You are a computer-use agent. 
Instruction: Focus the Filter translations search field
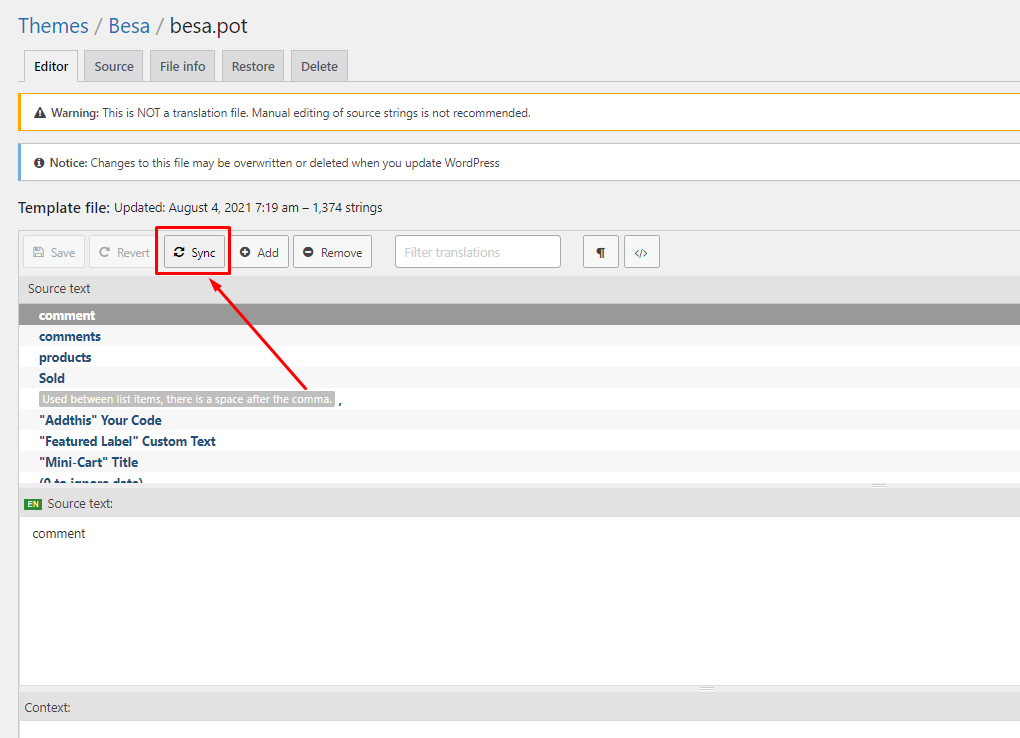click(x=477, y=252)
